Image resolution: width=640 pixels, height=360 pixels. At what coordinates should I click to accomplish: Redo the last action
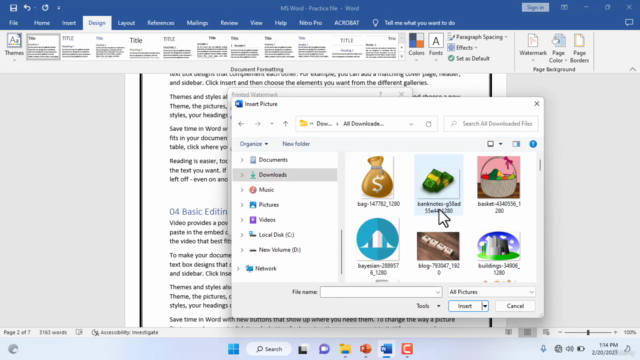tap(45, 8)
